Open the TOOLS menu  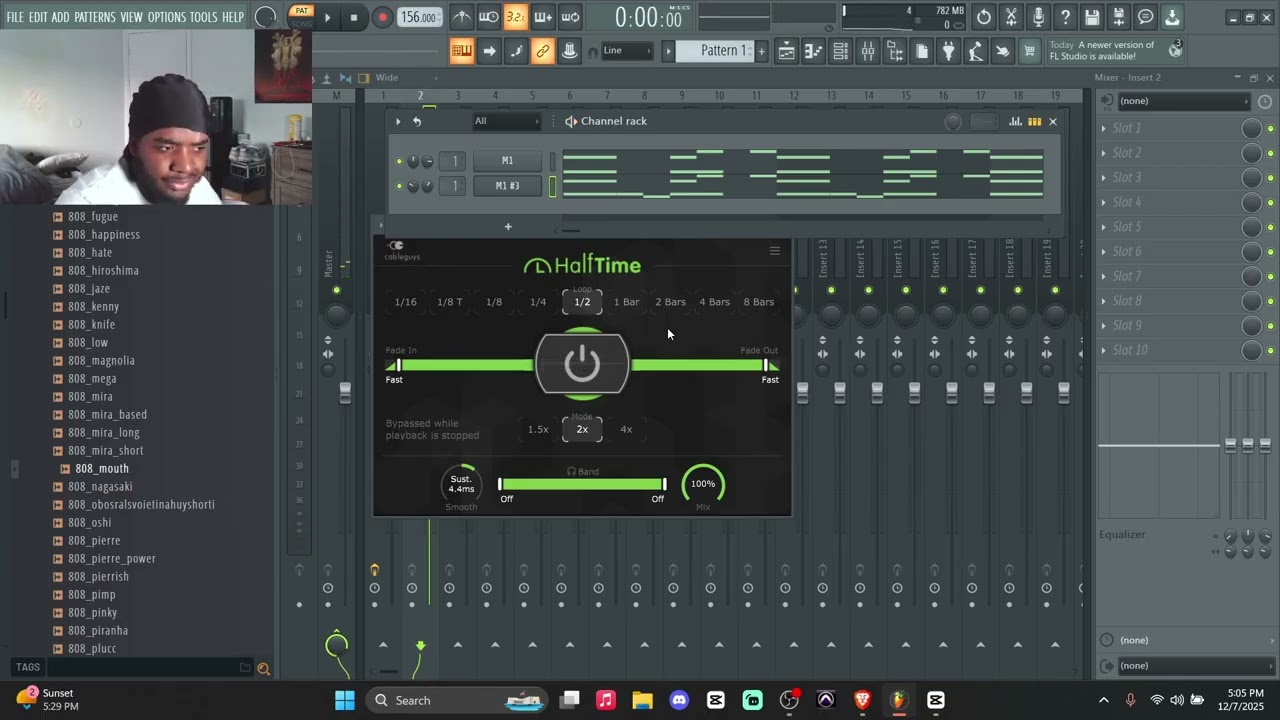point(204,17)
